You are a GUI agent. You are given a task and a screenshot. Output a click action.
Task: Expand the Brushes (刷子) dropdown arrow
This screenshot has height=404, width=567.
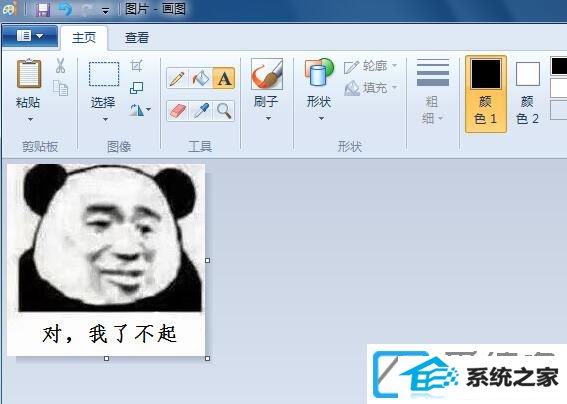tap(268, 118)
